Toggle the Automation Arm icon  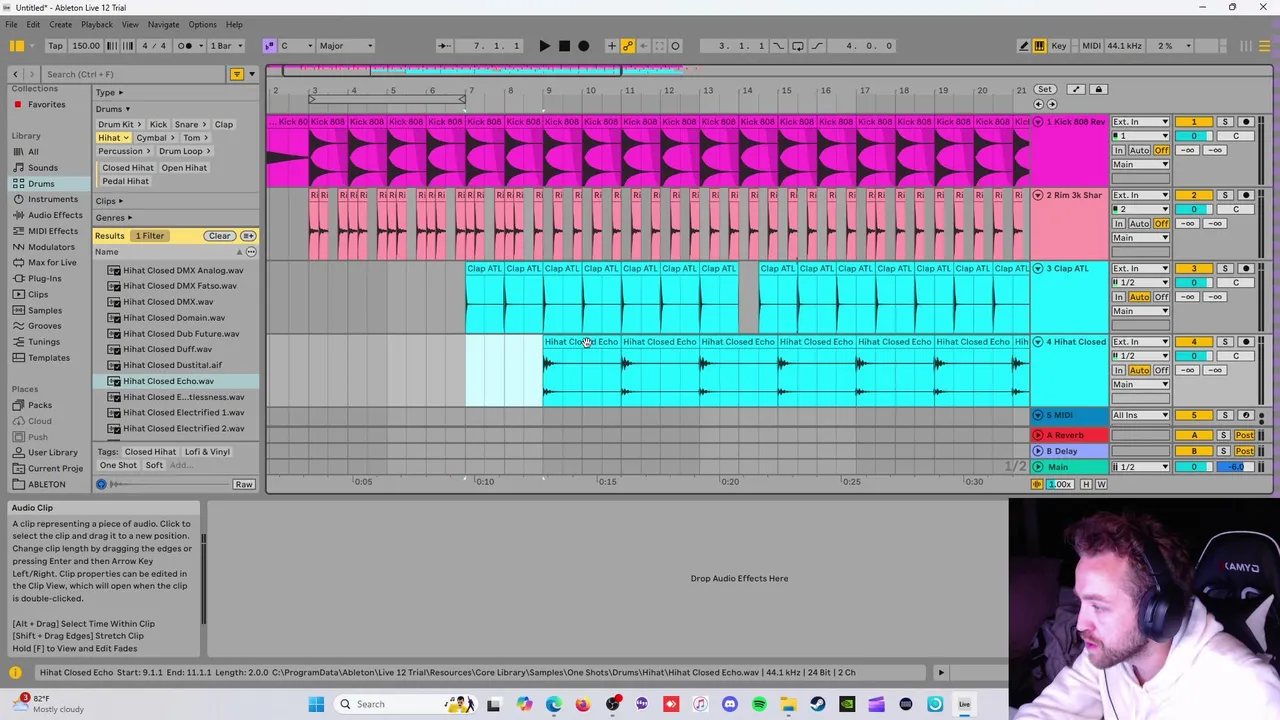628,46
